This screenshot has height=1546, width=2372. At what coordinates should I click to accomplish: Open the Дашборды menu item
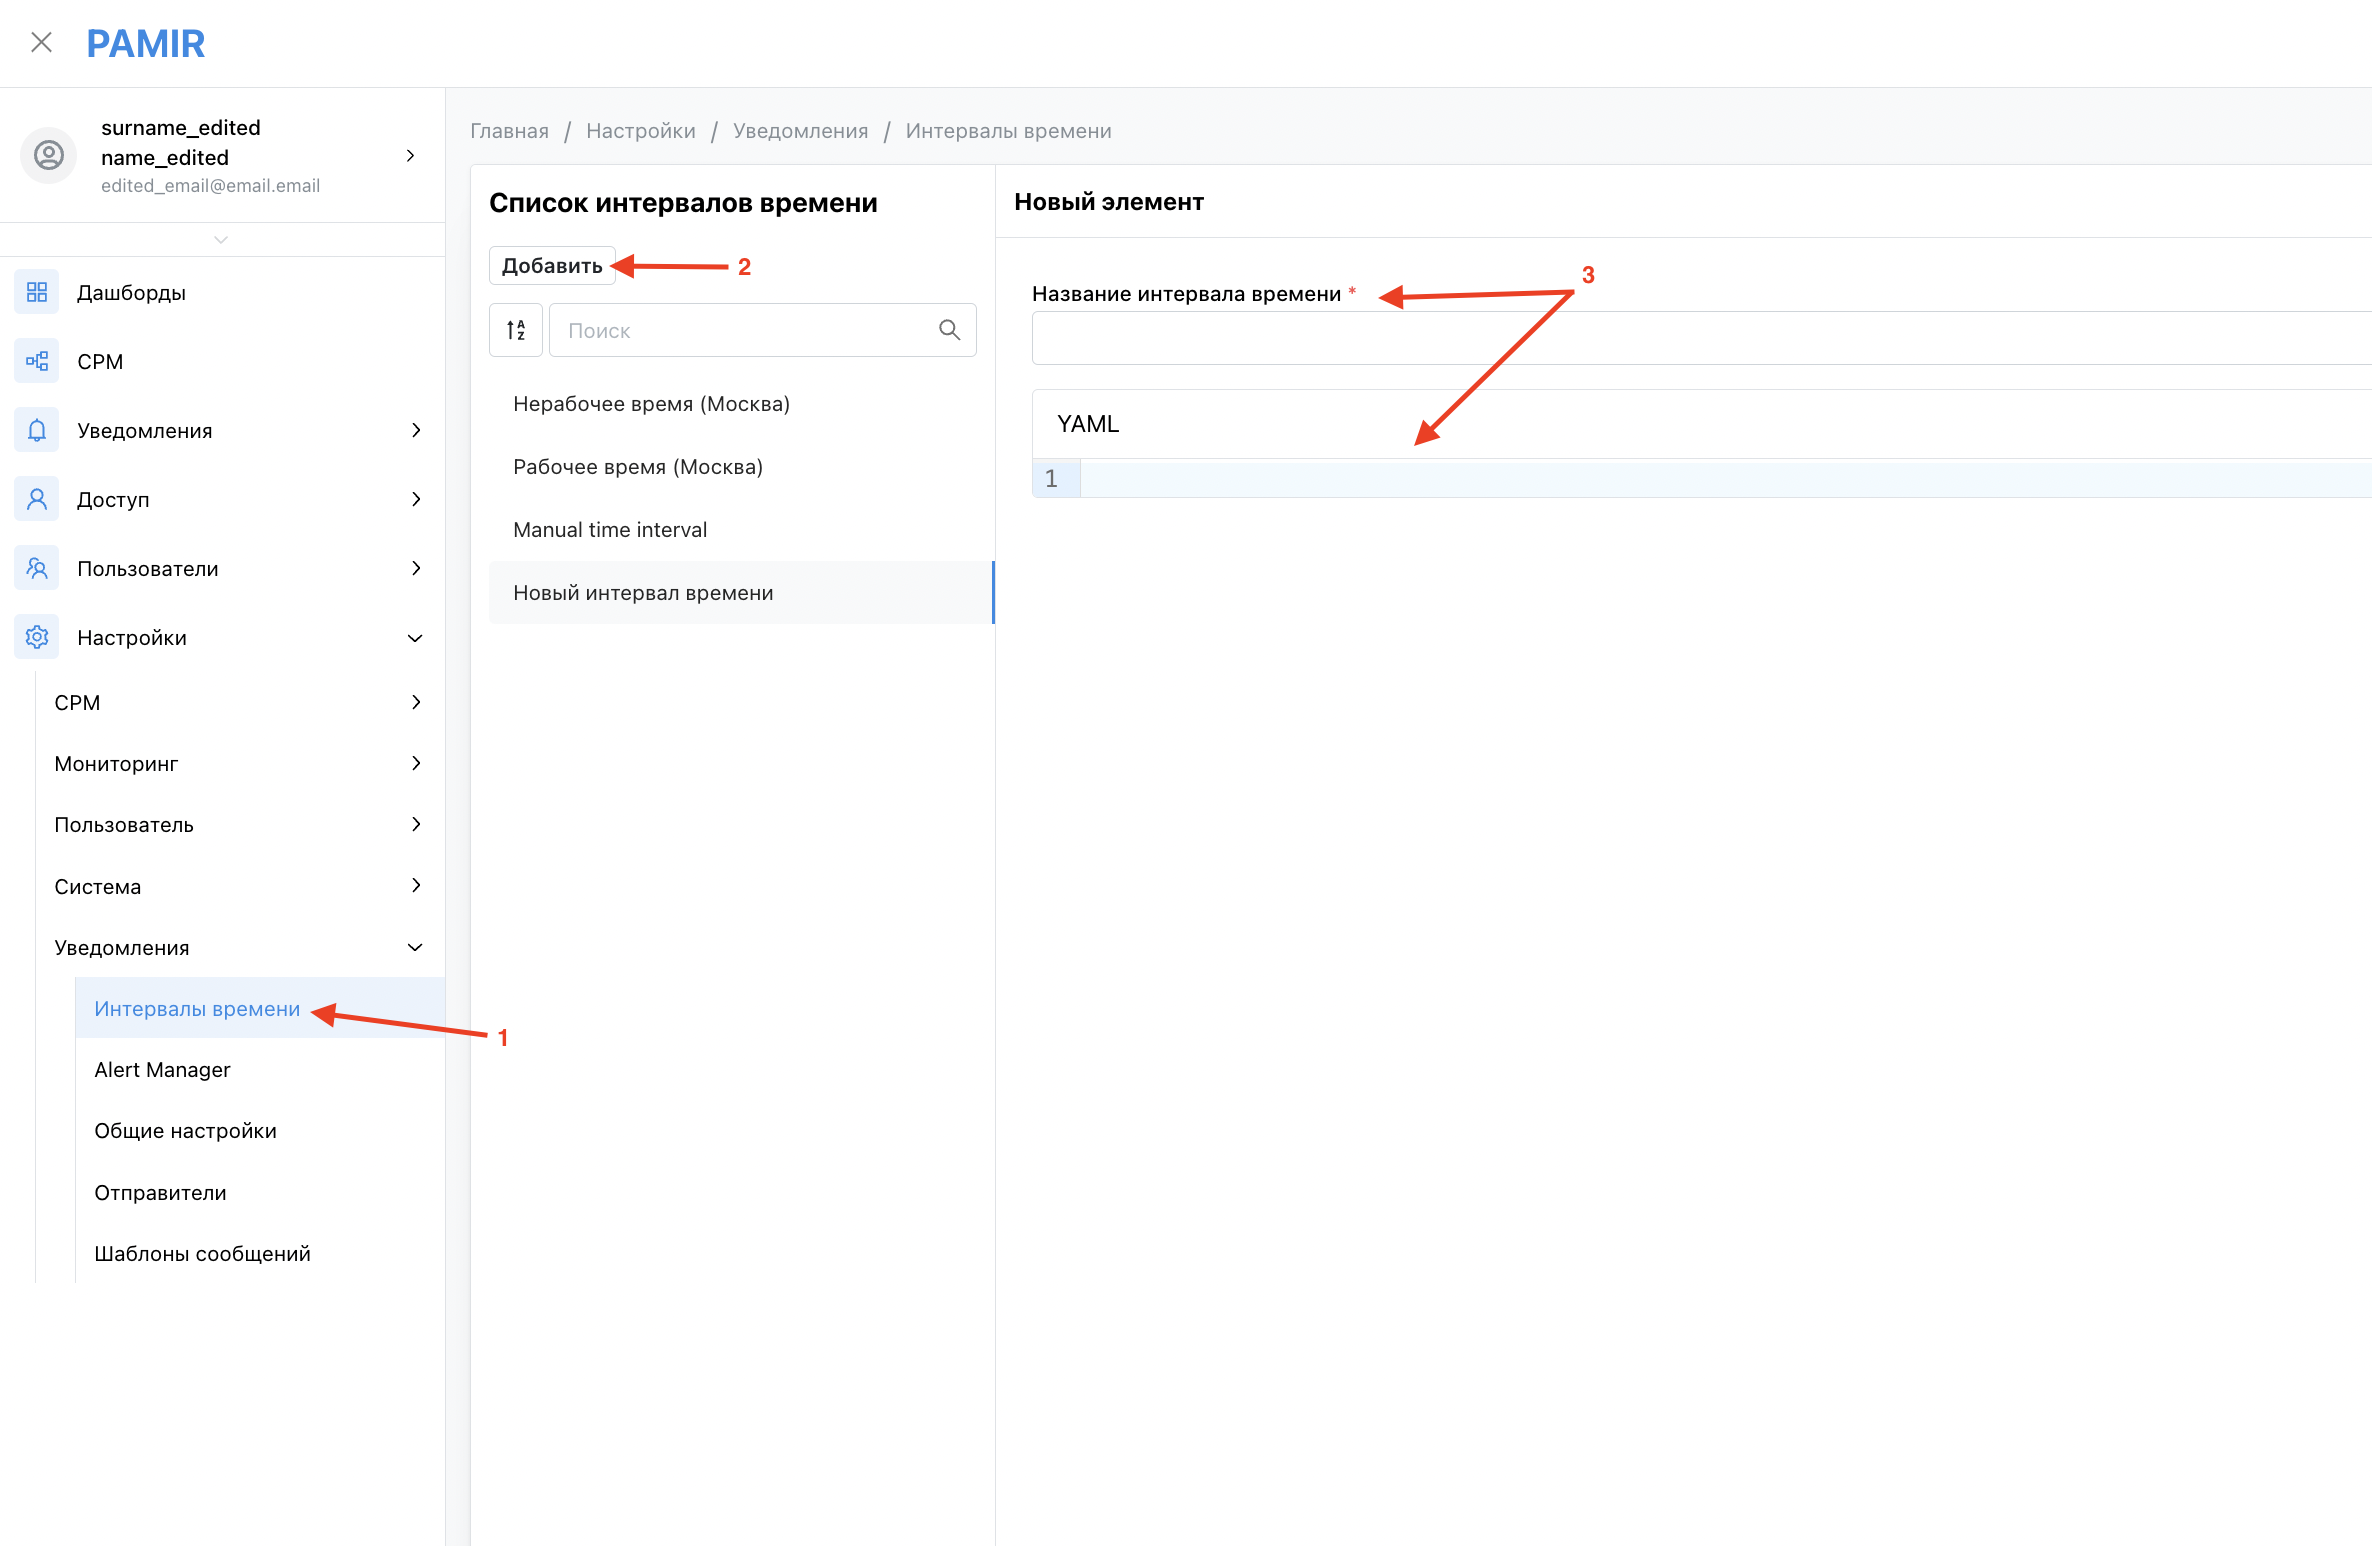pos(131,292)
